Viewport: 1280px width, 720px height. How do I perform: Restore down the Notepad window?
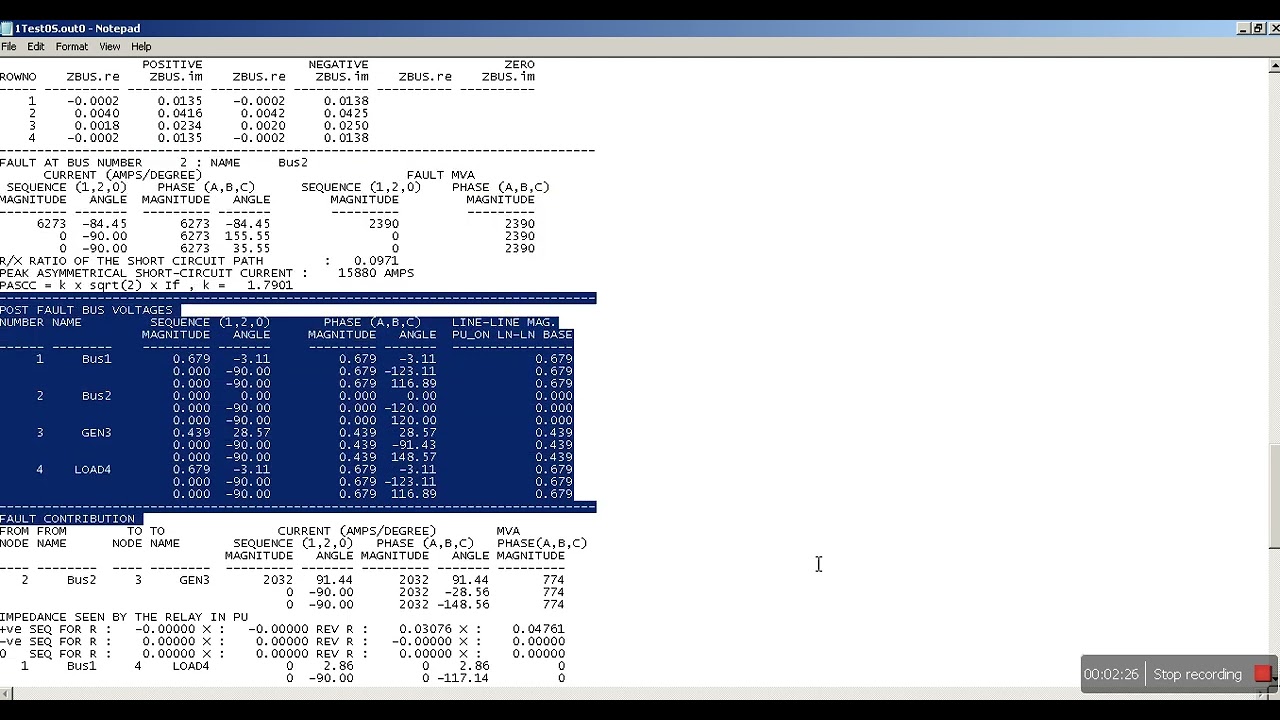(x=1258, y=28)
